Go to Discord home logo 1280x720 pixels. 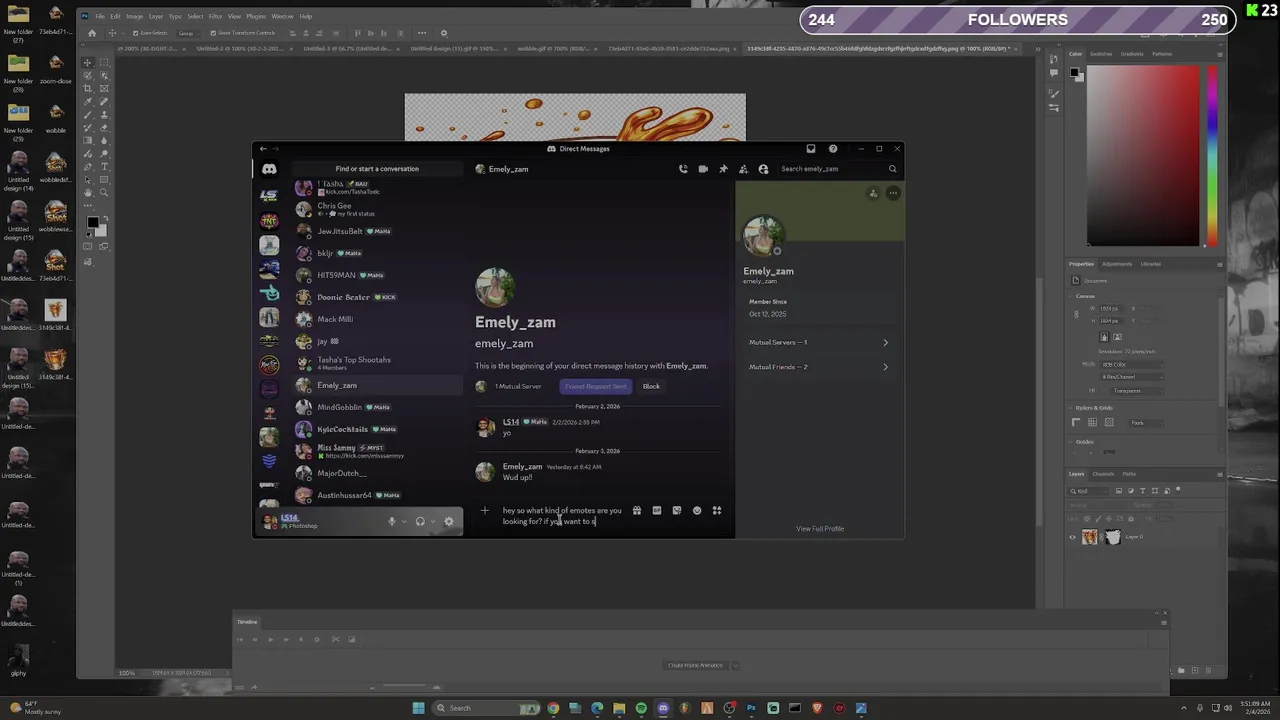coord(269,169)
